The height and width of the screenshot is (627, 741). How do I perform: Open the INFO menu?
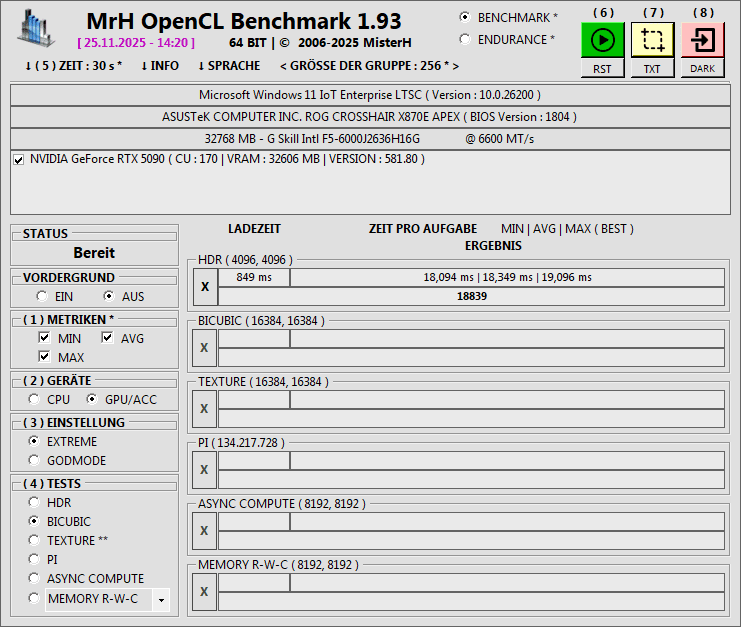[160, 66]
